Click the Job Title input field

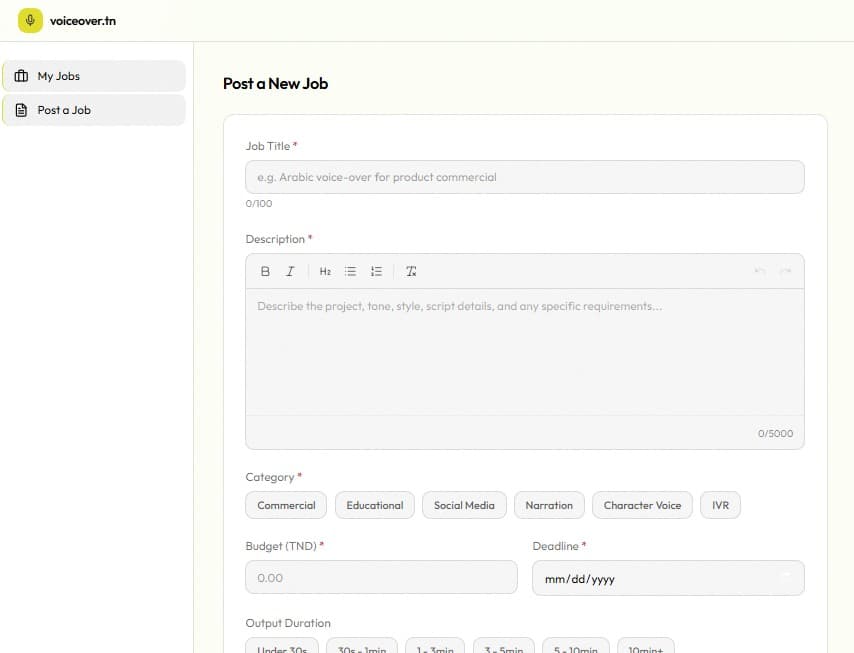pyautogui.click(x=524, y=177)
